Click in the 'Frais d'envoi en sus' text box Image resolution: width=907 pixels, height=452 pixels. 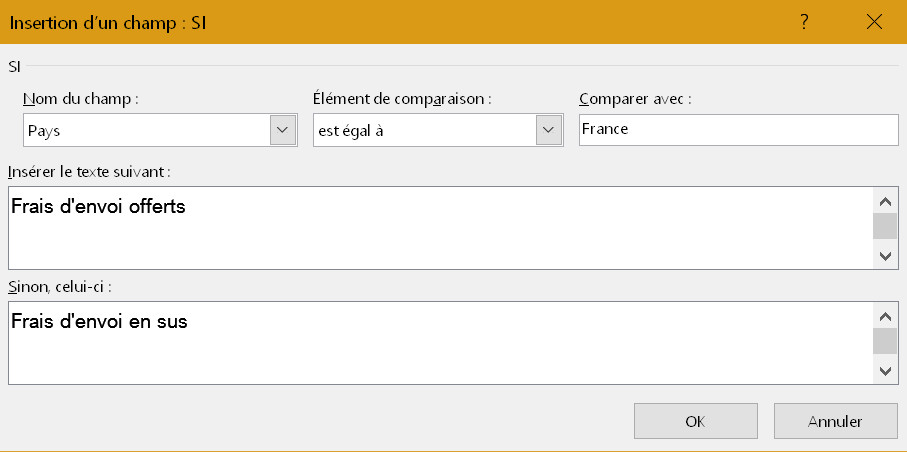click(438, 342)
